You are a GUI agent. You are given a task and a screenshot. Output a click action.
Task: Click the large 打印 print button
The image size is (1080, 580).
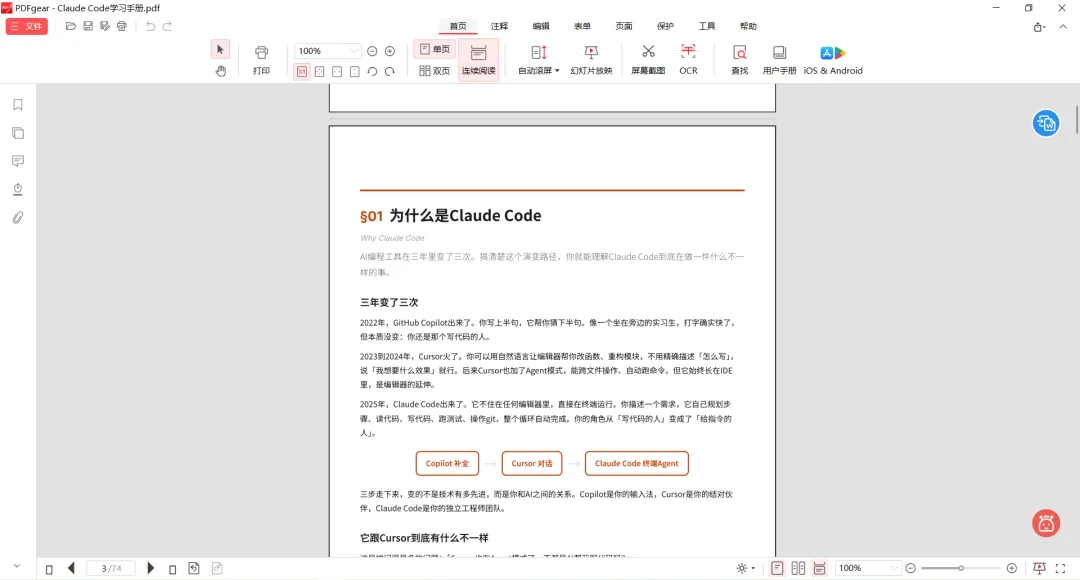coord(261,60)
